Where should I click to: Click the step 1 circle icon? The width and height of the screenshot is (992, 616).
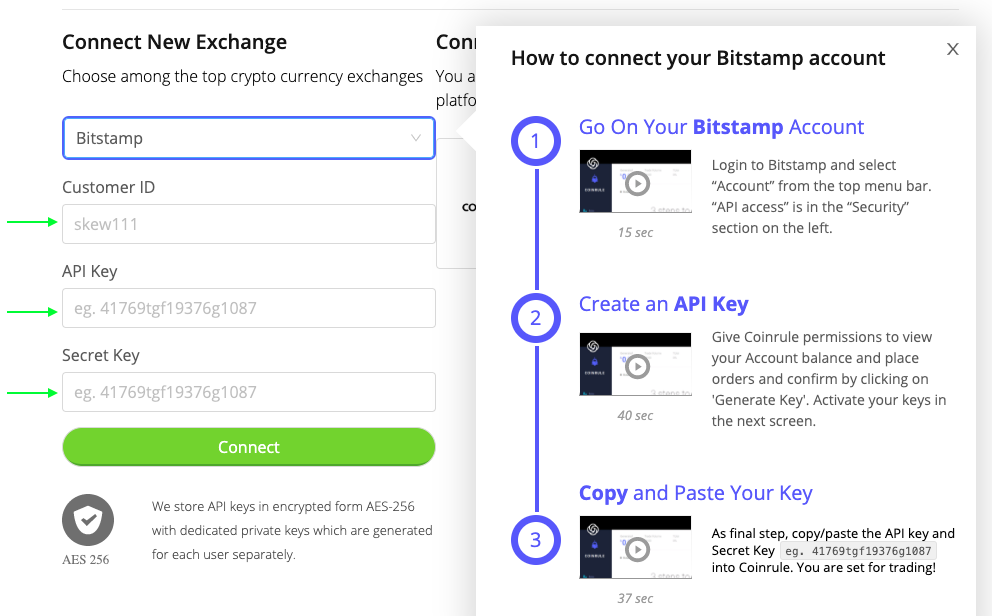click(x=536, y=141)
